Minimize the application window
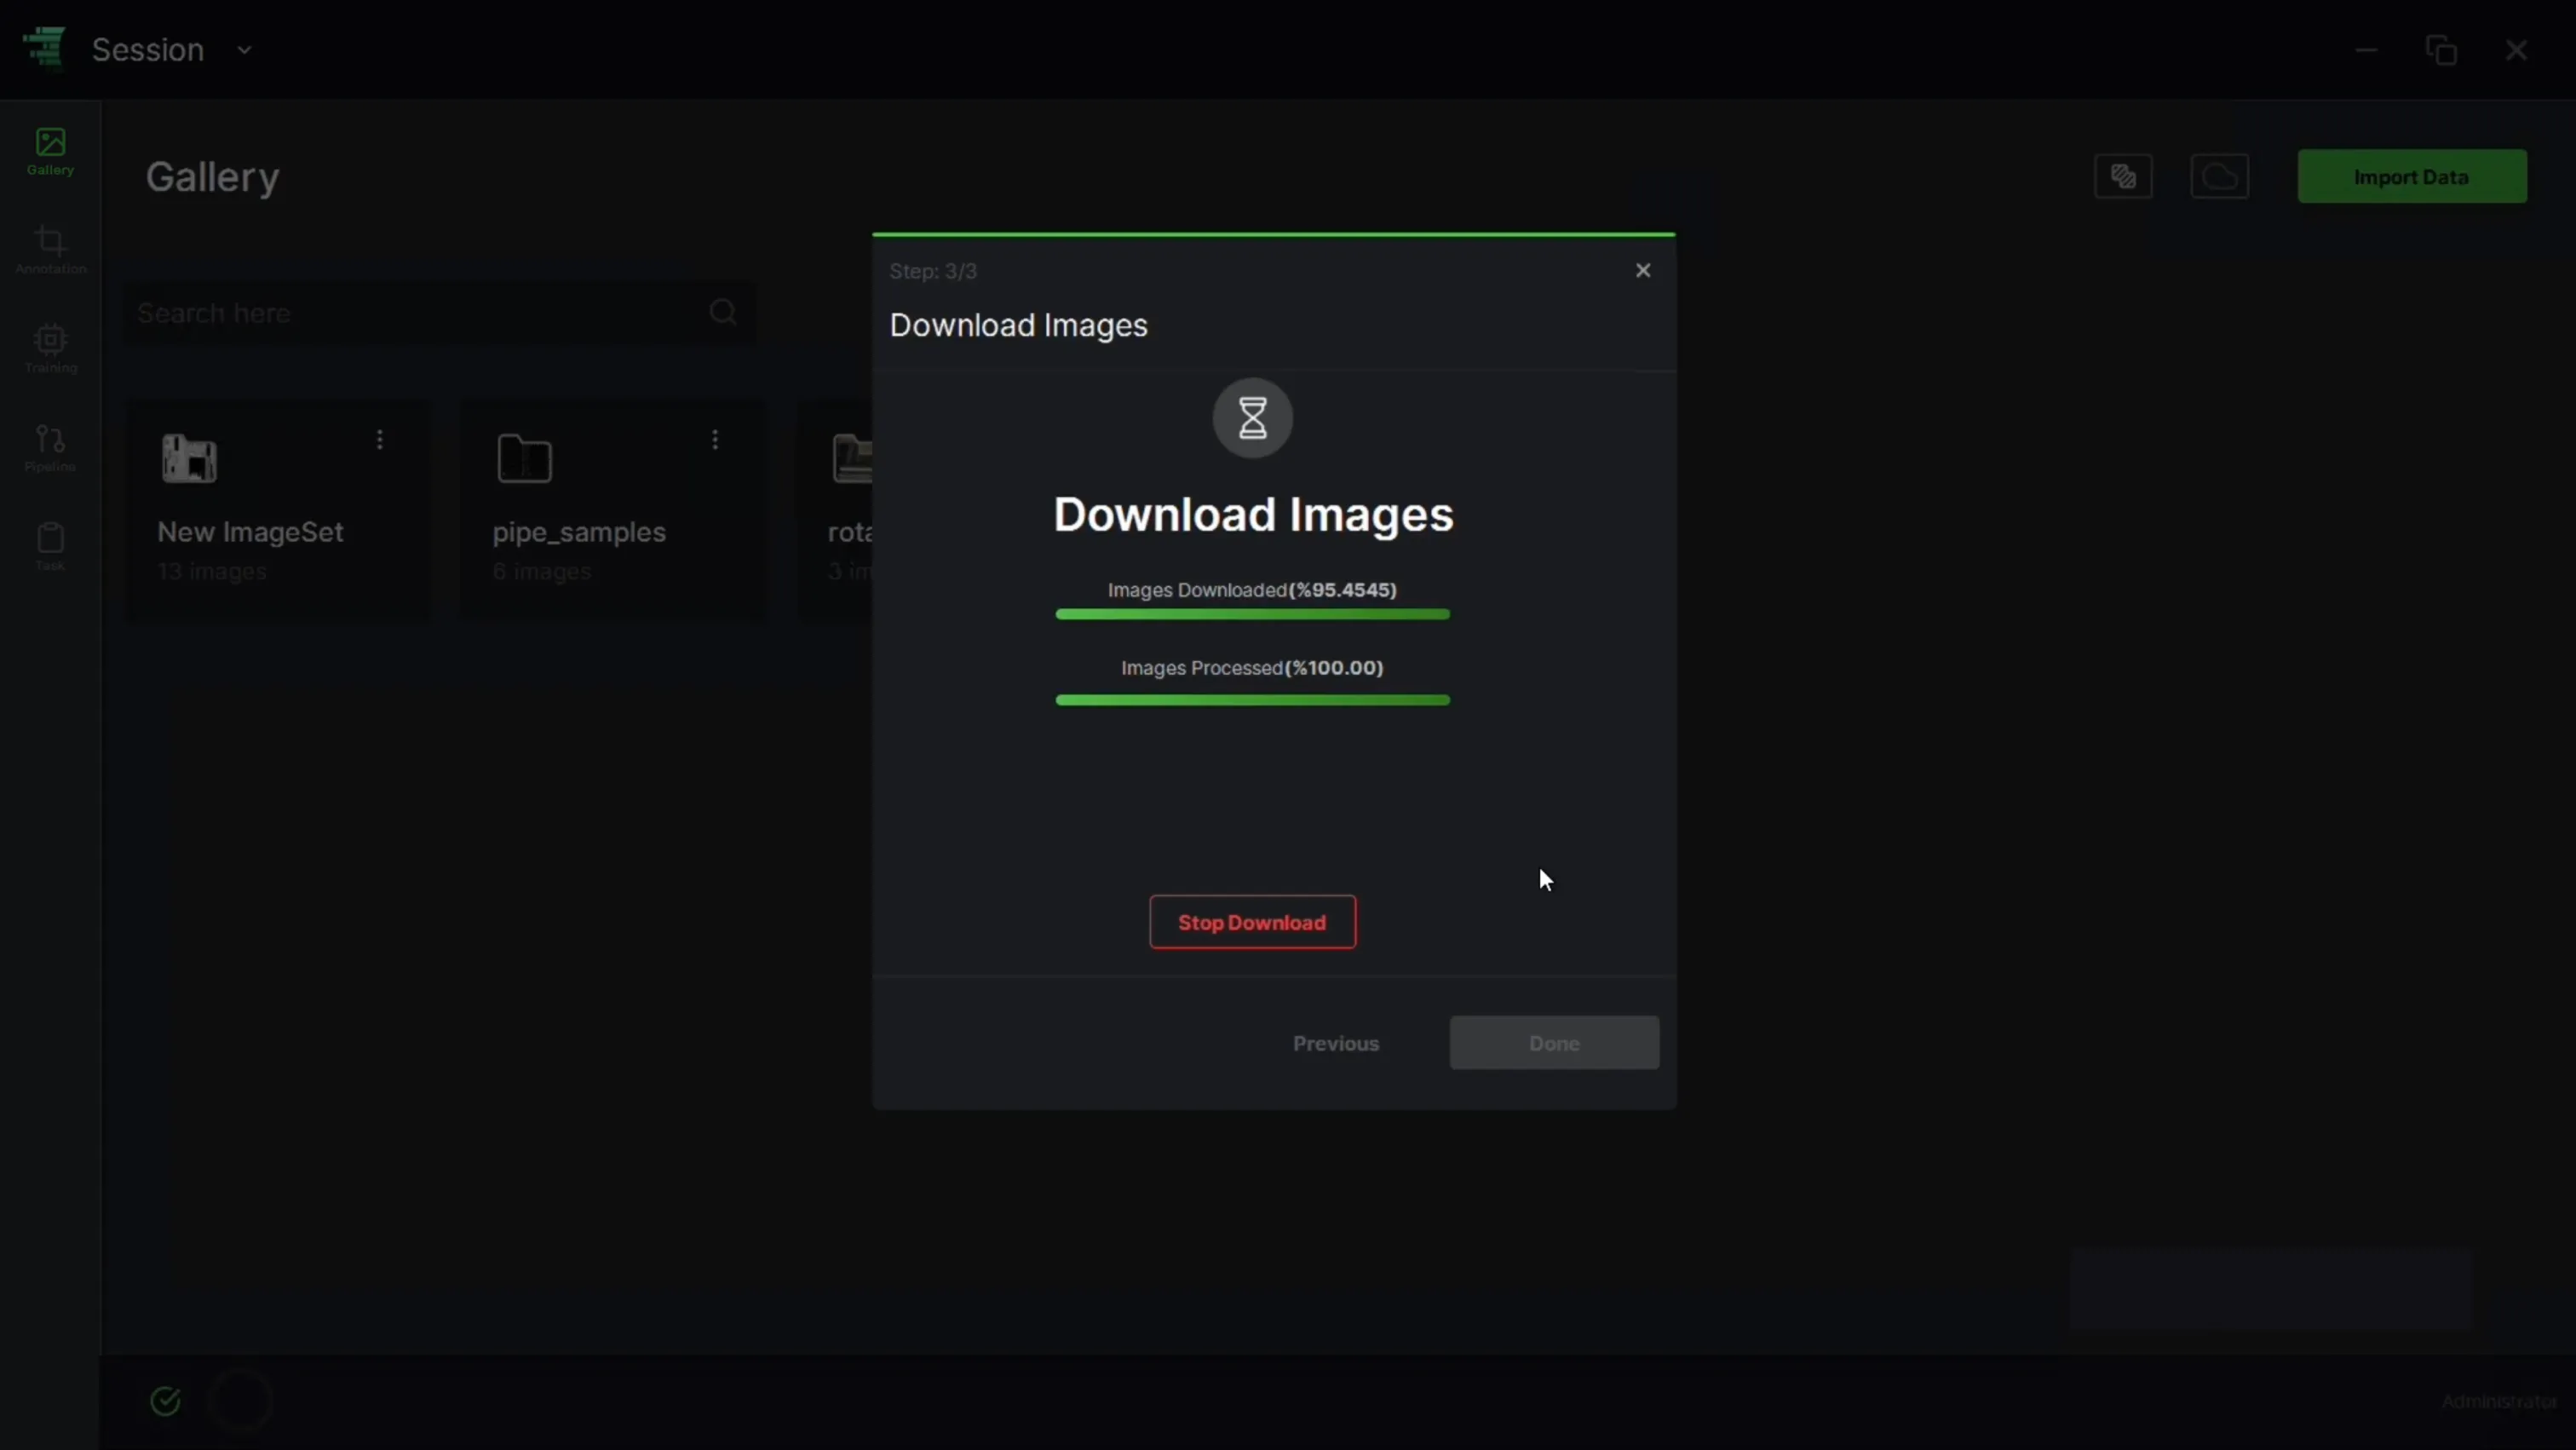 pos(2366,49)
